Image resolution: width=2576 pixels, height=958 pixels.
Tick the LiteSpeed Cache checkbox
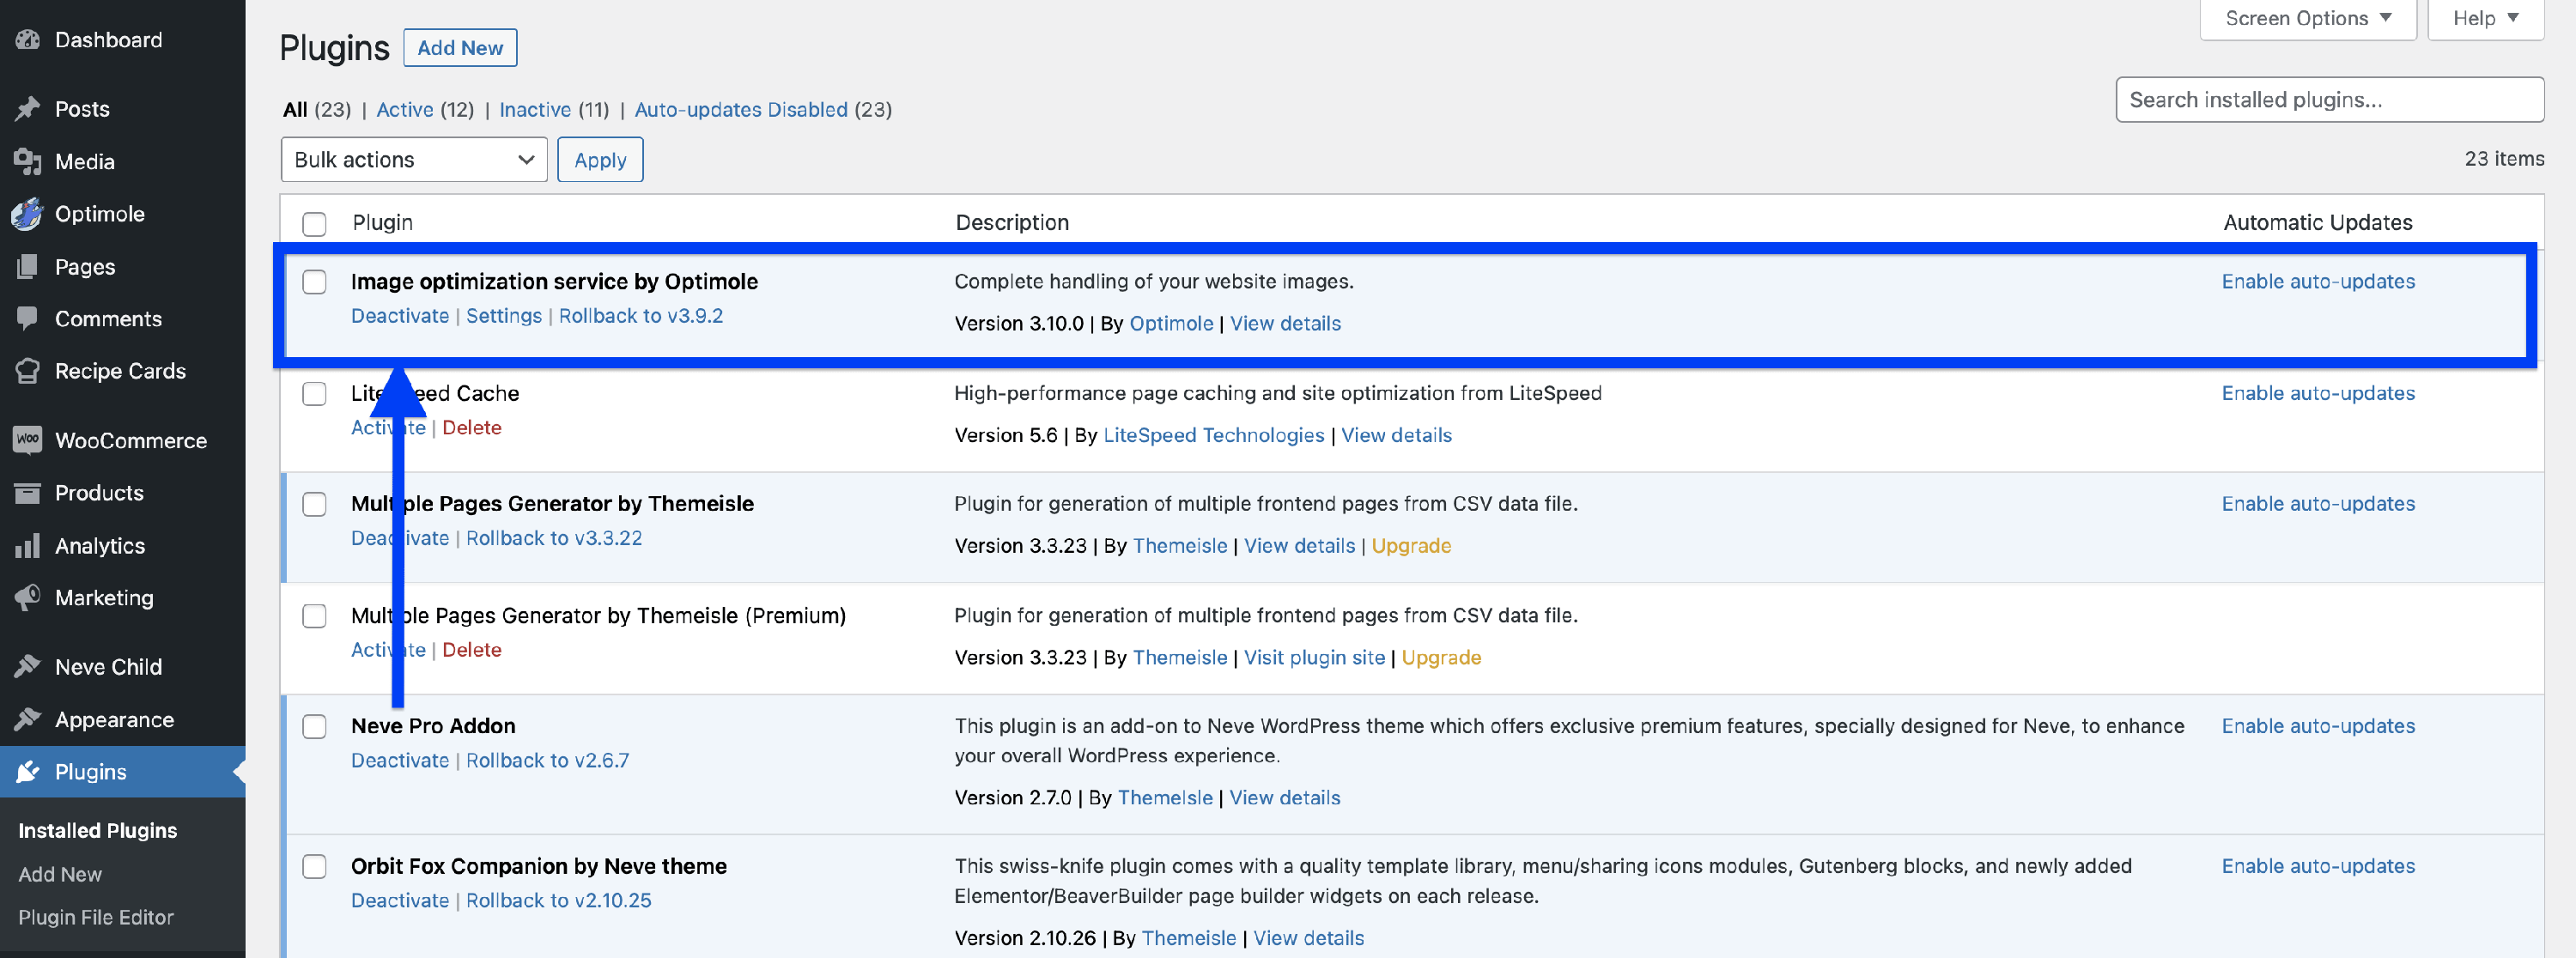click(x=314, y=394)
